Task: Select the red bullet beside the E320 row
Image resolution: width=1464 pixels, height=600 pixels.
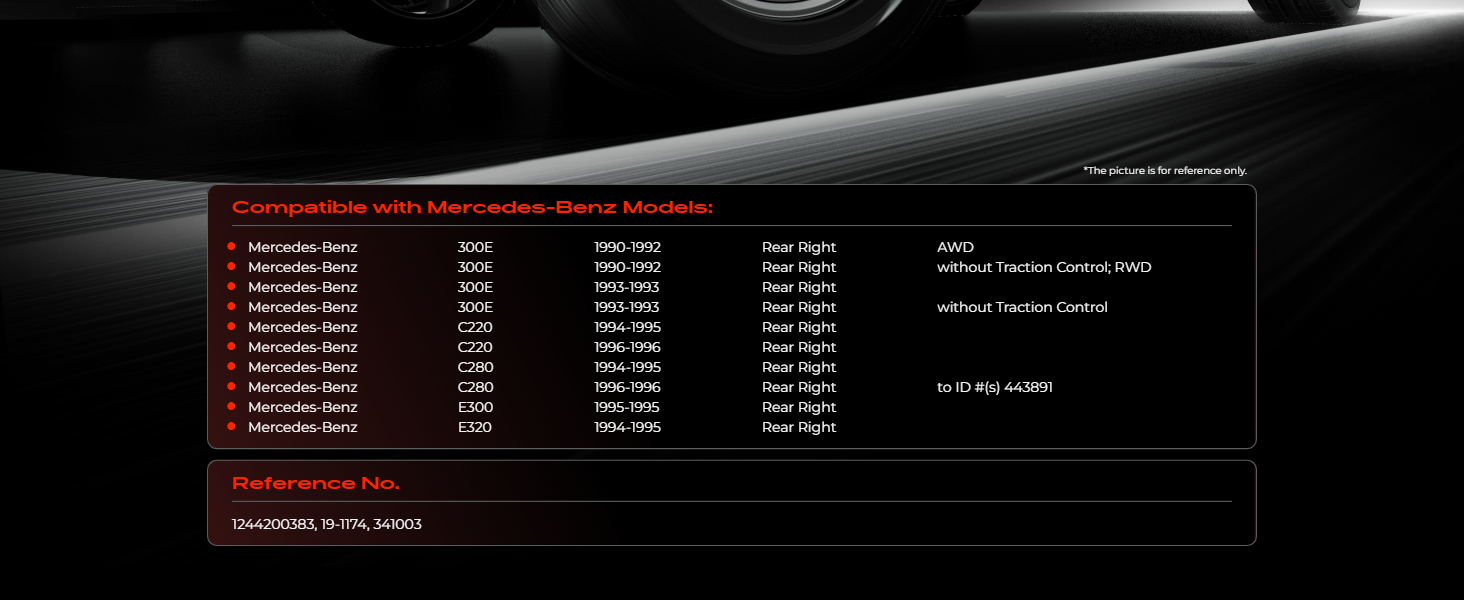Action: click(231, 426)
